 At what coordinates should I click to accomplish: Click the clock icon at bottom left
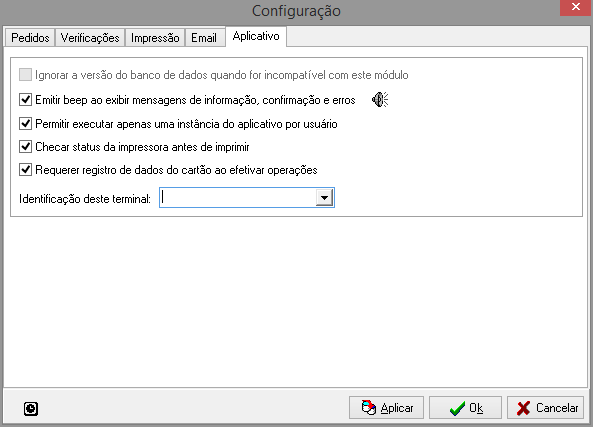(31, 409)
